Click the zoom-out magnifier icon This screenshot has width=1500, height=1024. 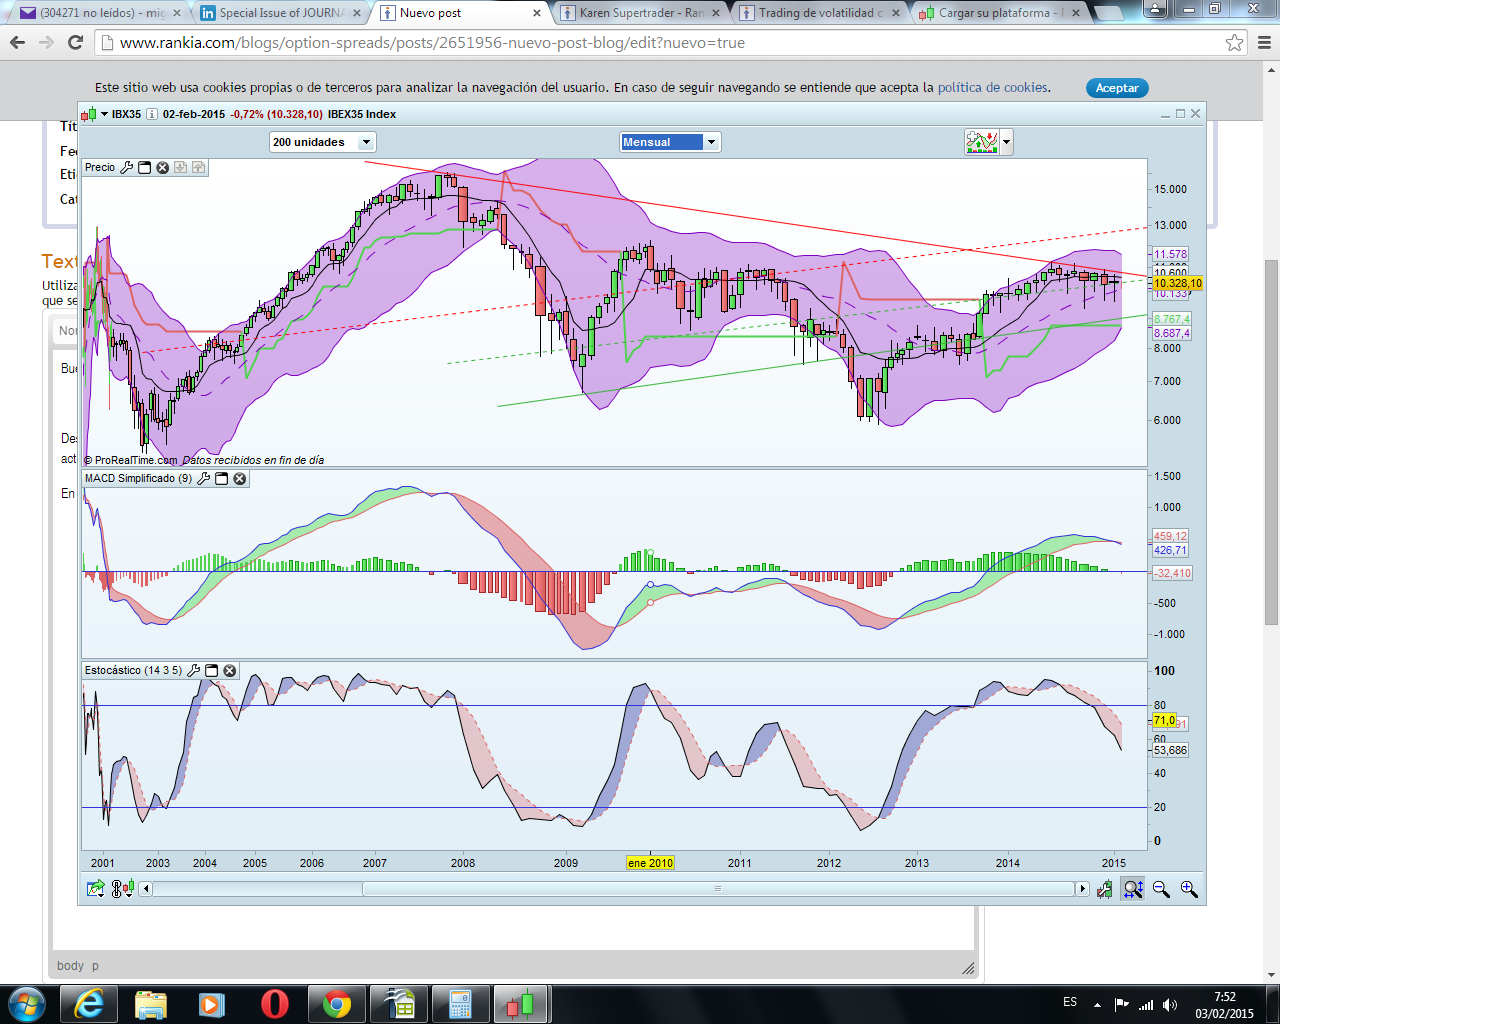[1161, 889]
